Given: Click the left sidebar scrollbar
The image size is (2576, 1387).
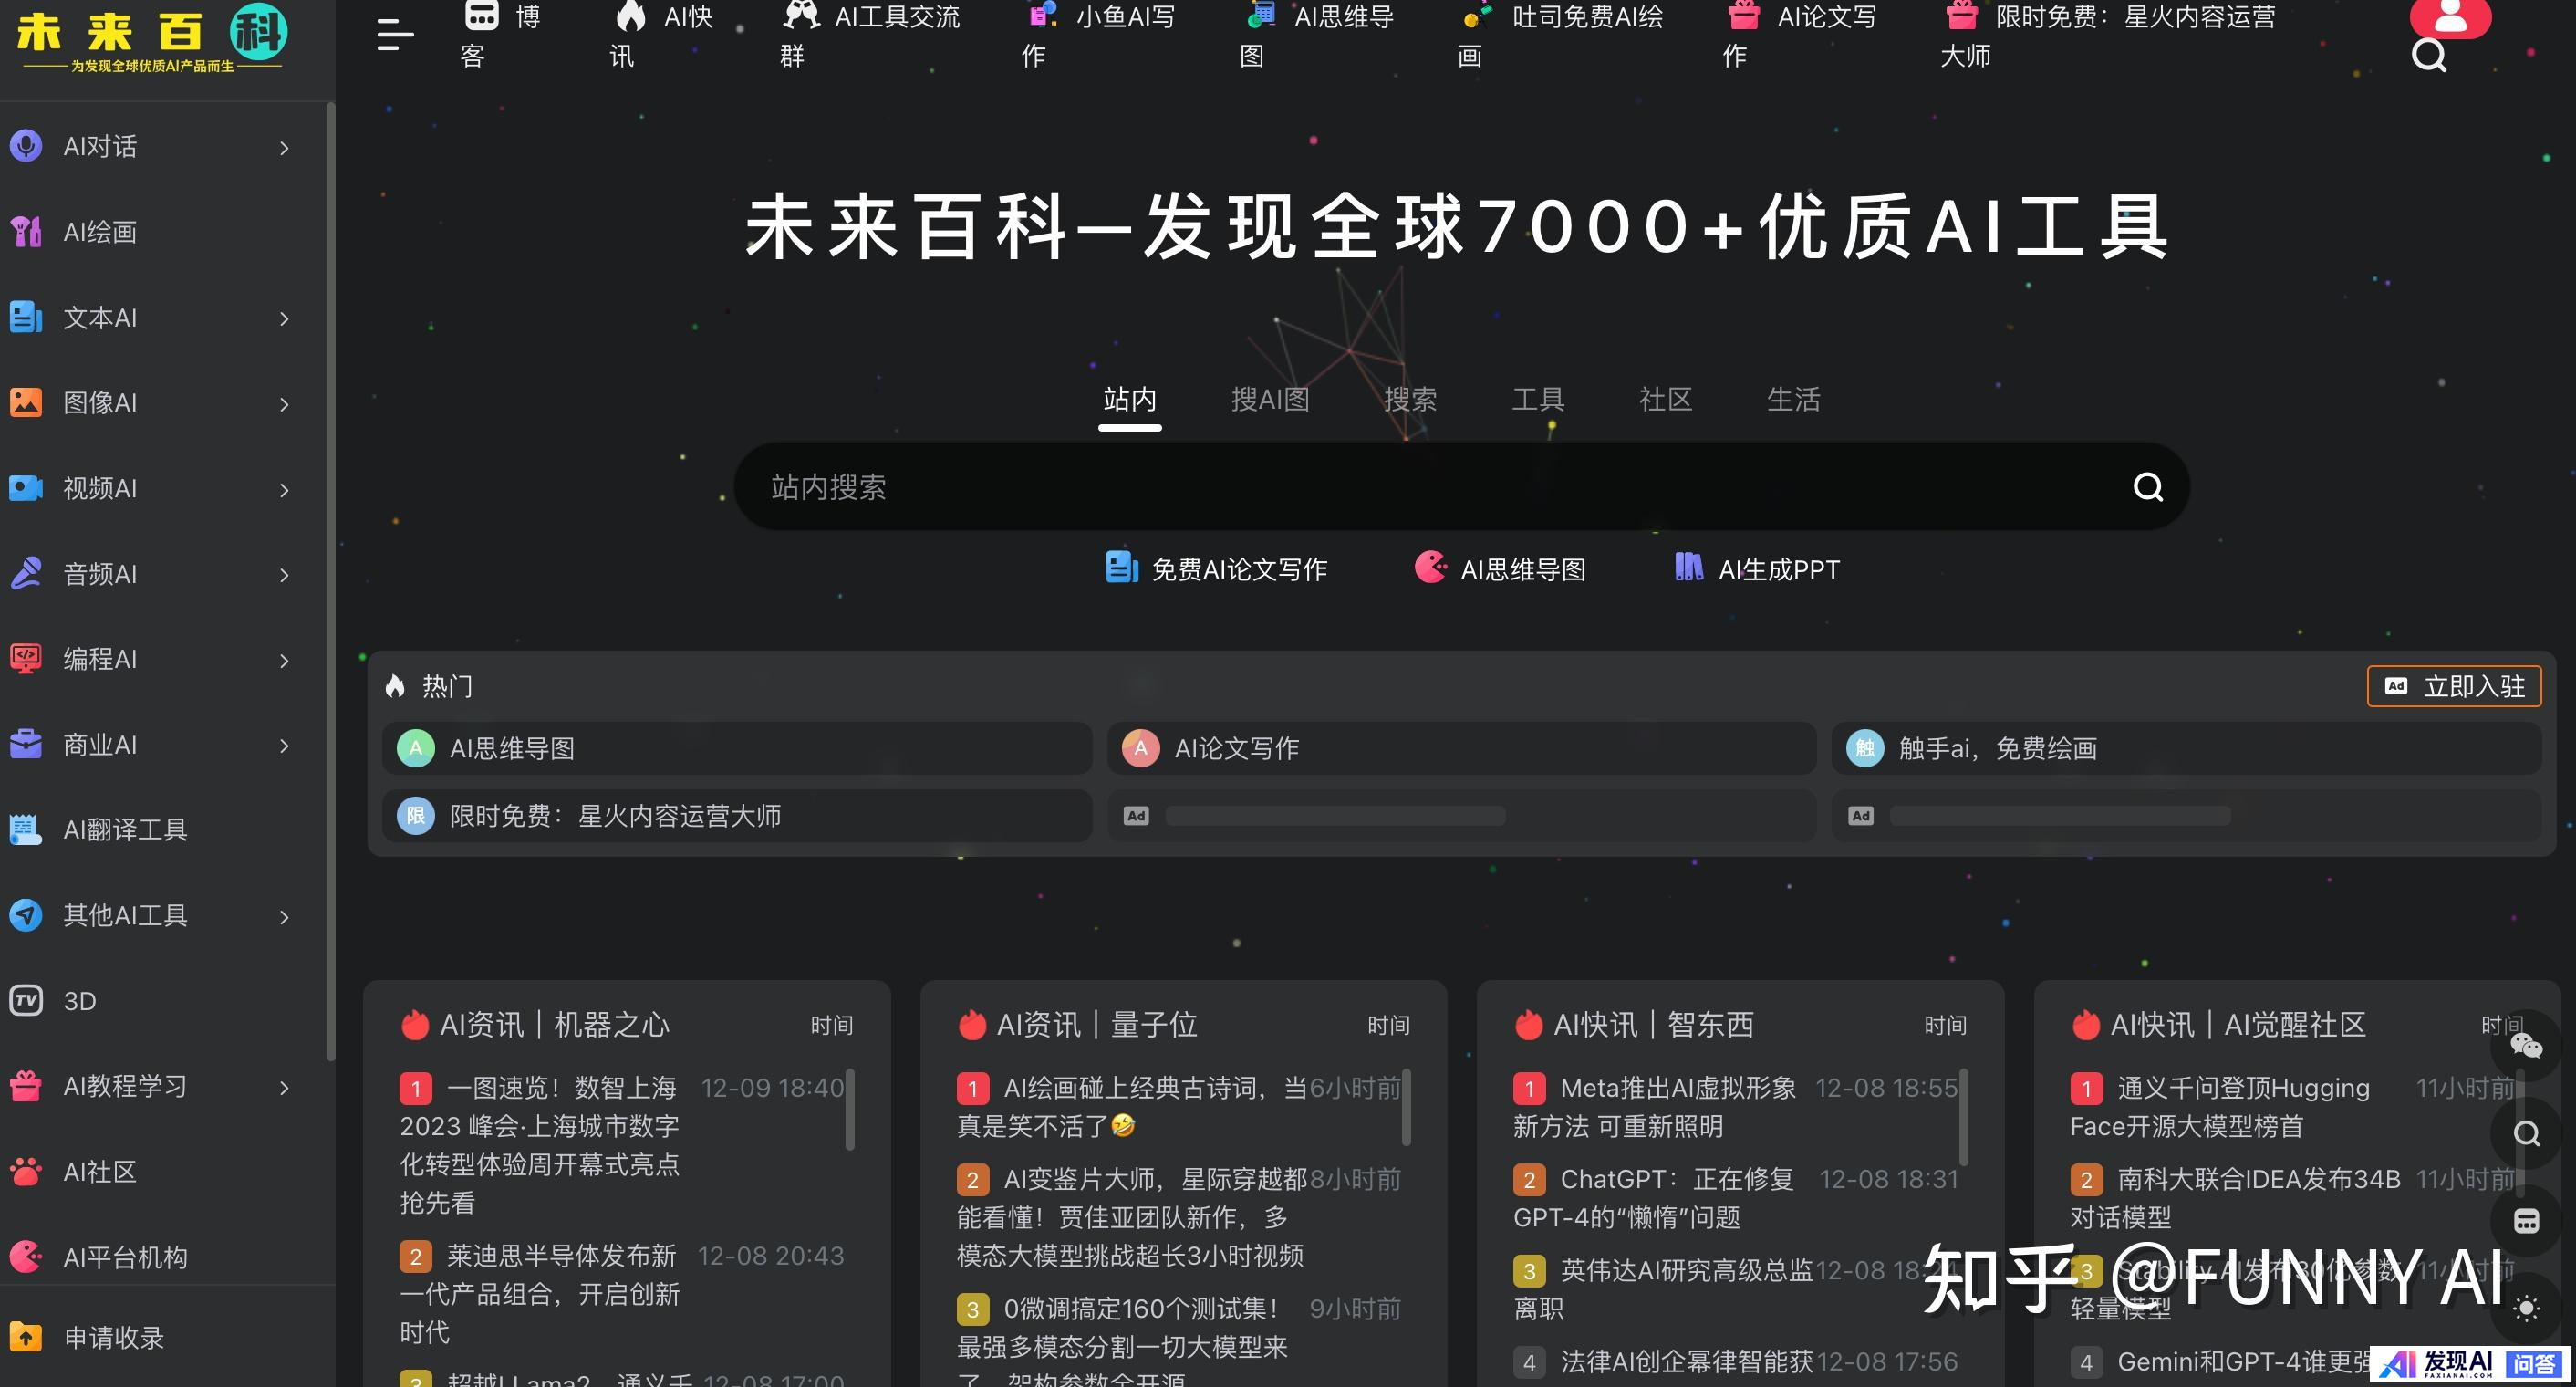Looking at the screenshot, I should pyautogui.click(x=330, y=580).
